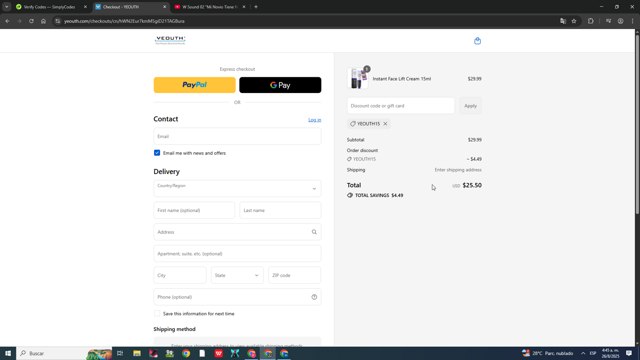Open File Explorer from the taskbar

point(137,353)
